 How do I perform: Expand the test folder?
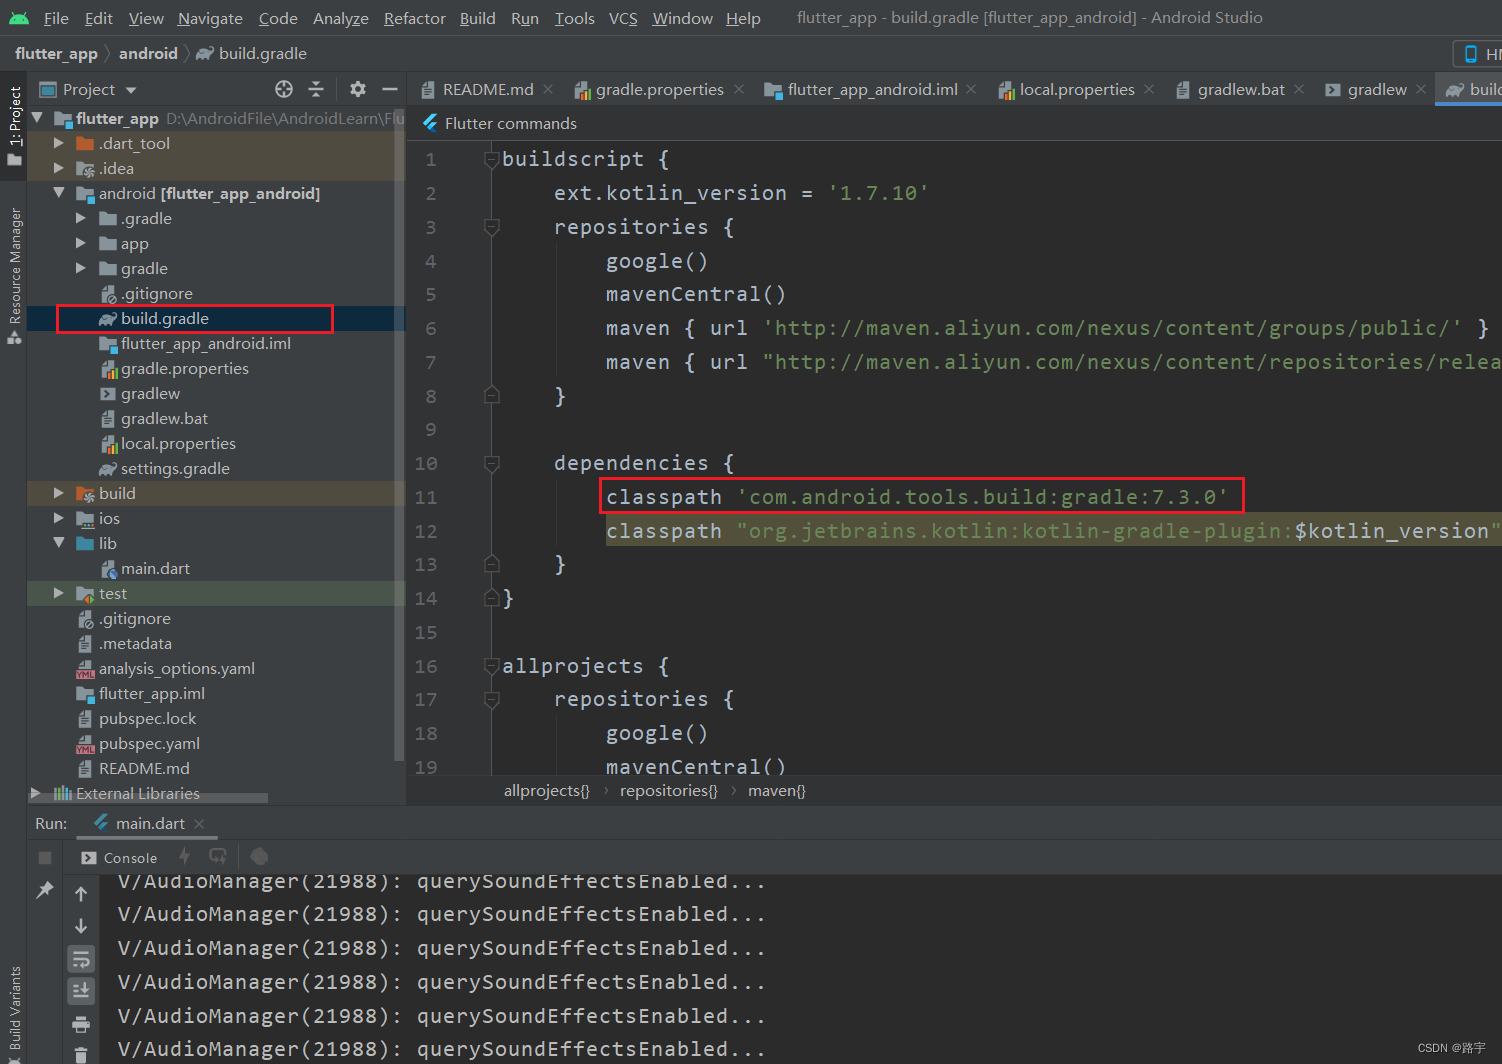(x=59, y=593)
